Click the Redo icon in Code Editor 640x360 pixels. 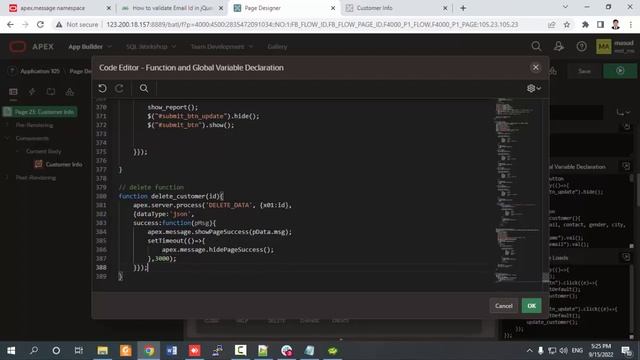[119, 88]
